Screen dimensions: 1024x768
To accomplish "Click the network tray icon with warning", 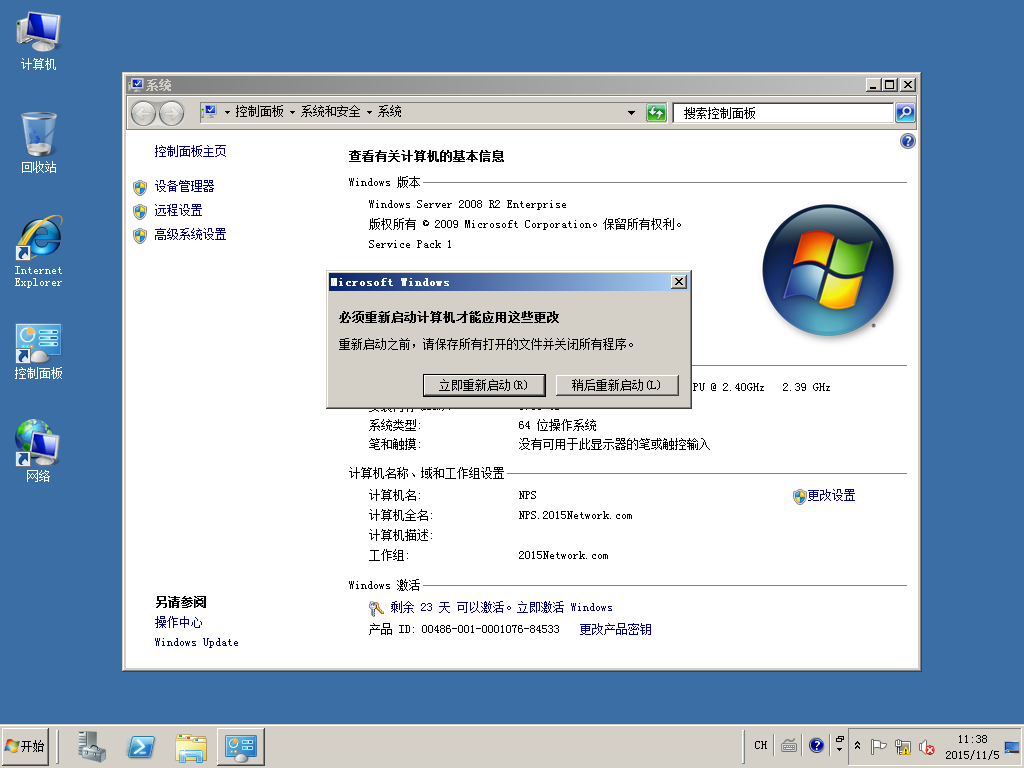I will 903,746.
